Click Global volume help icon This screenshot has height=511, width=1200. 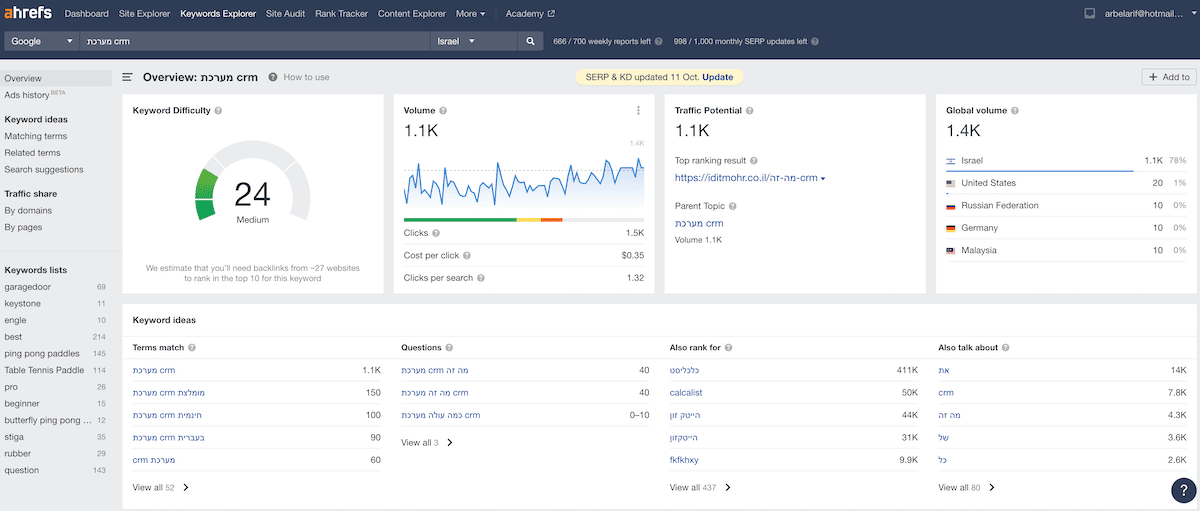coord(1016,111)
